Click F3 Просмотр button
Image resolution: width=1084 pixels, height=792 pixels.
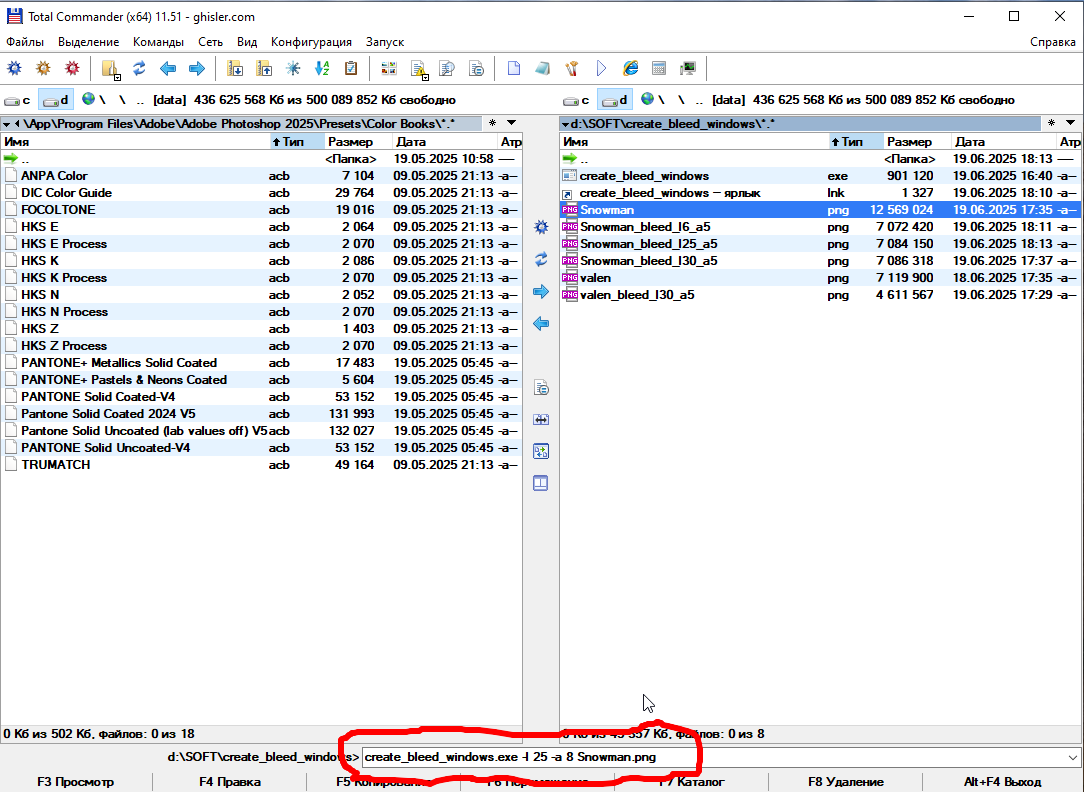pos(75,782)
